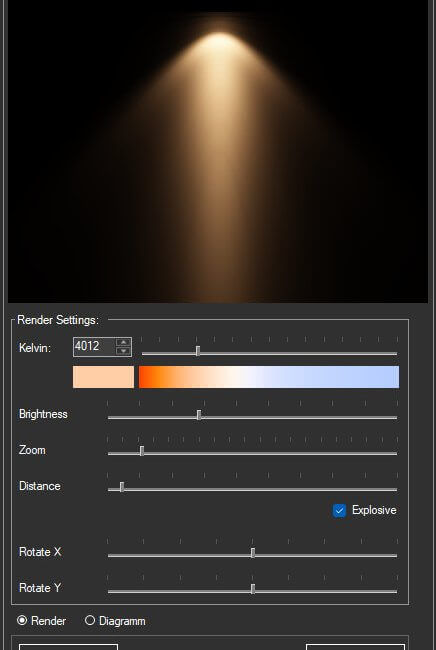
Task: Click the Distance slider handle
Action: click(x=122, y=487)
